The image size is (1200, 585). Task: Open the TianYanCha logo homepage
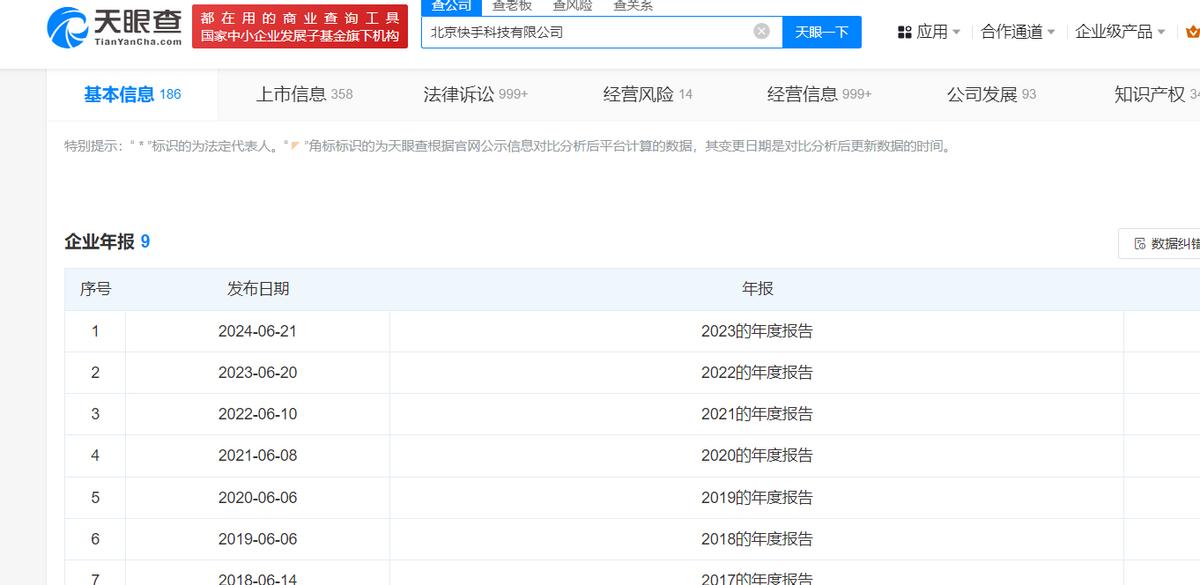(114, 26)
